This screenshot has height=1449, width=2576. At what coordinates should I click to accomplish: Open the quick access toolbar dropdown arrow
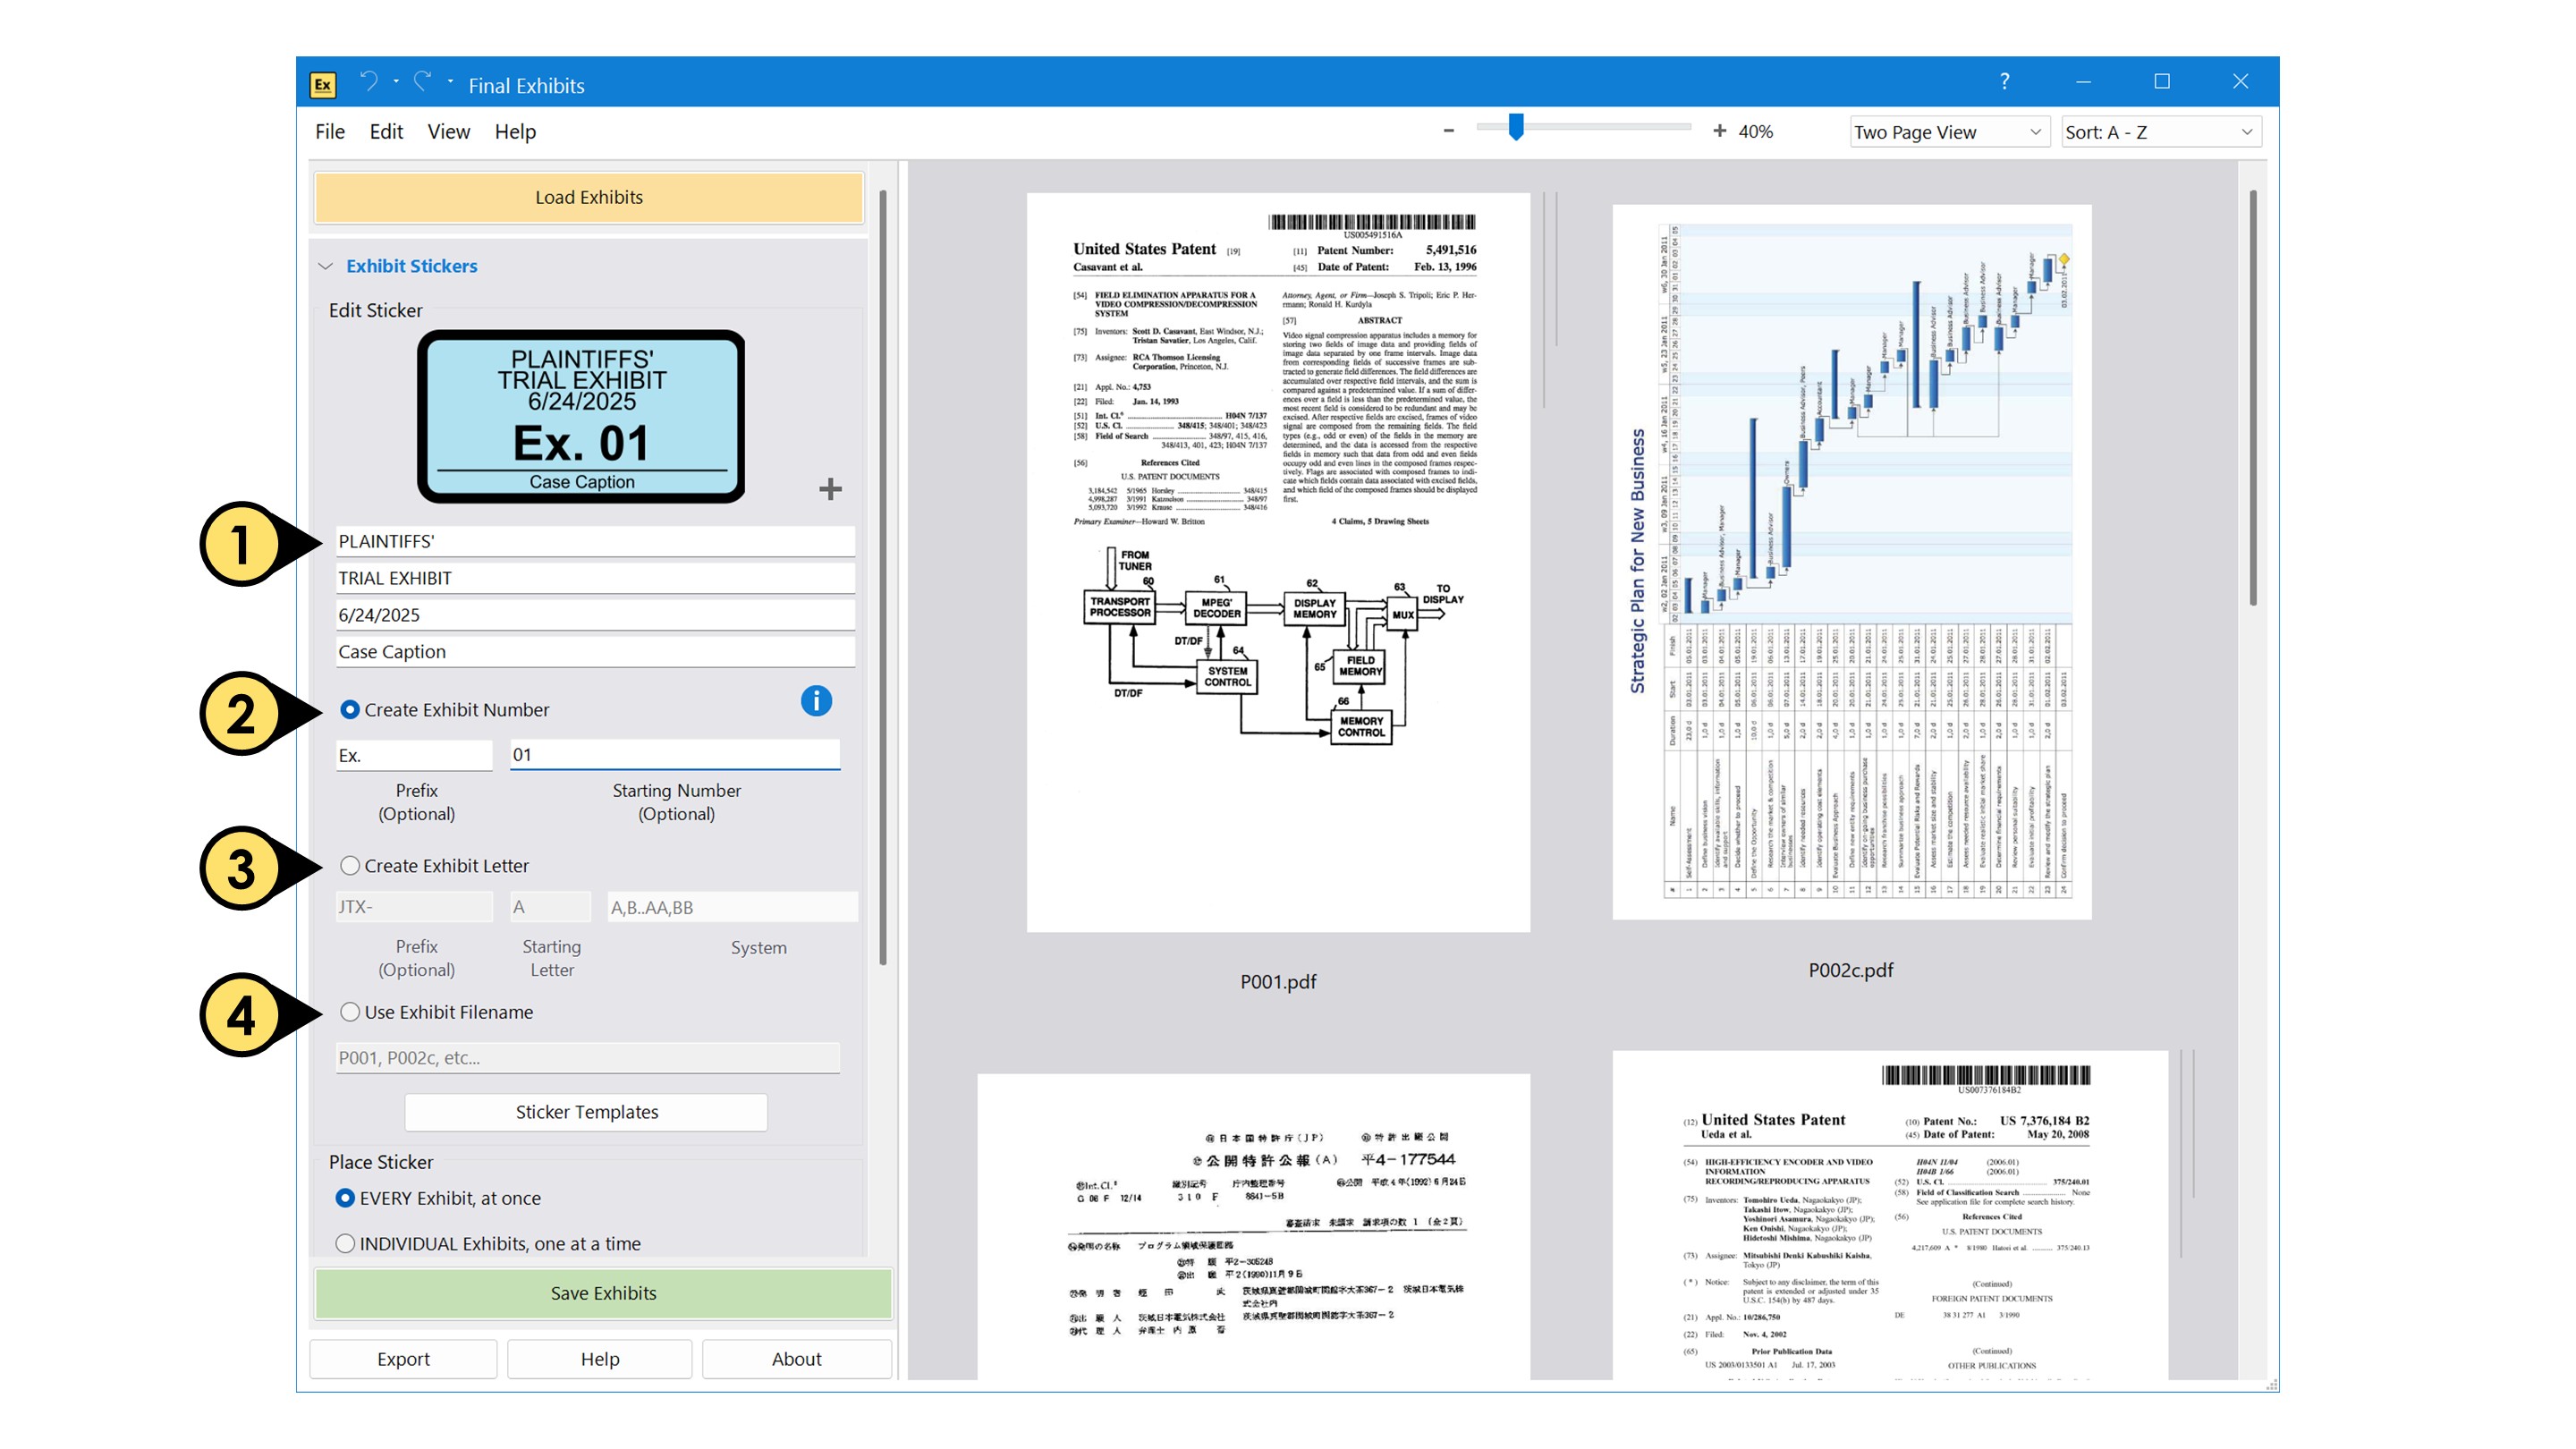450,81
